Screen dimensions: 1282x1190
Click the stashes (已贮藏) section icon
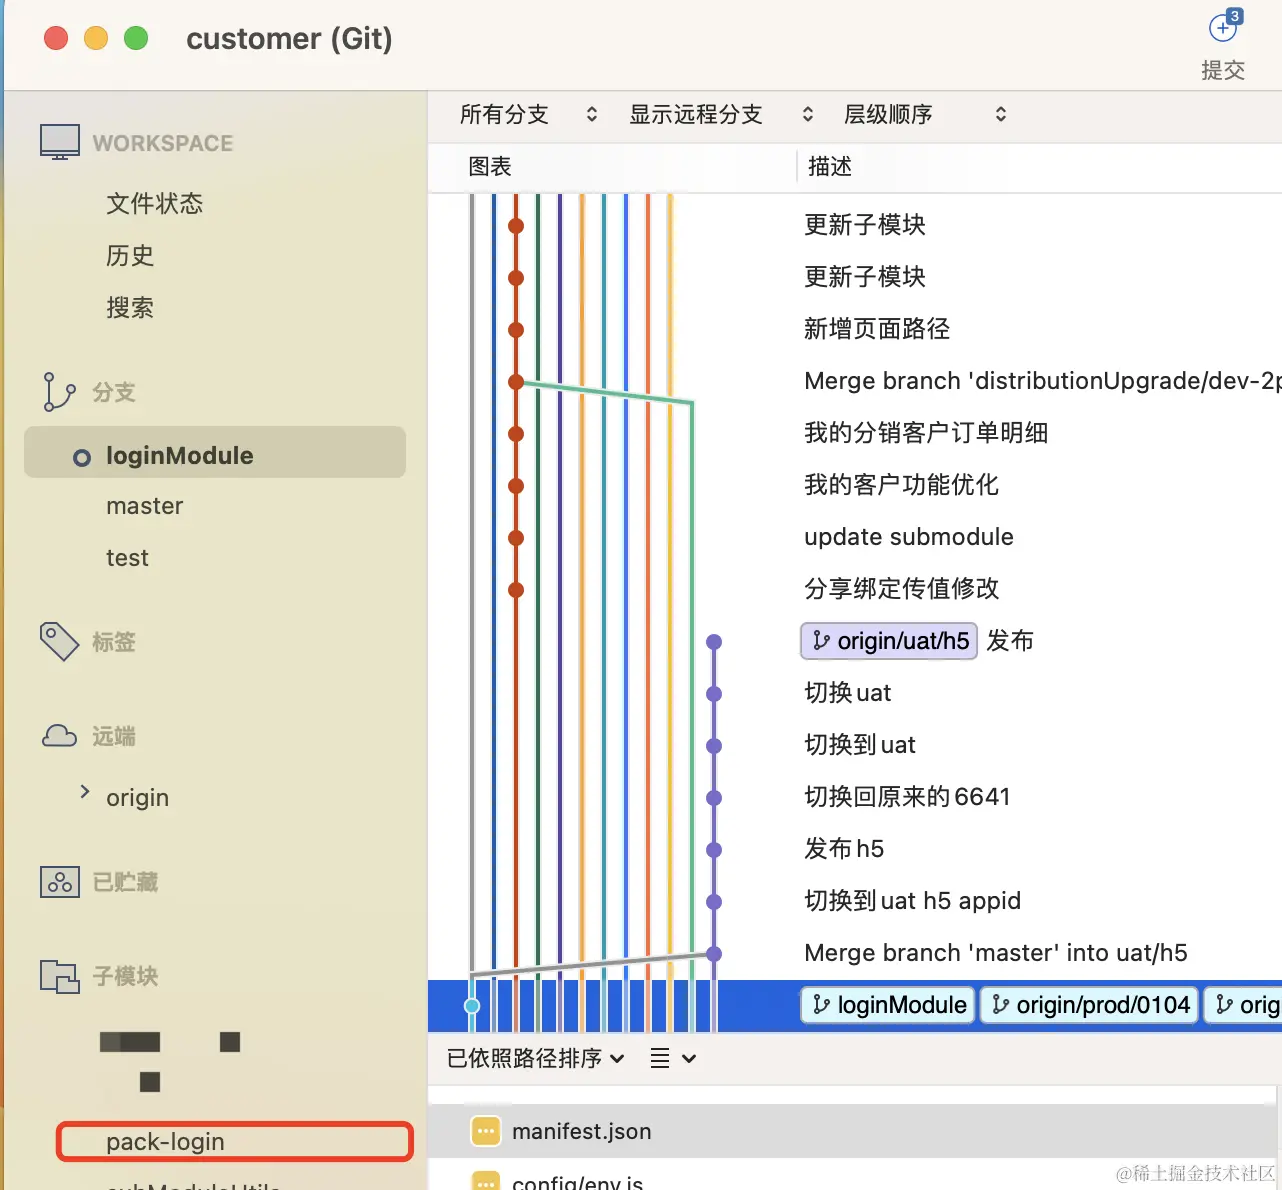coord(60,882)
